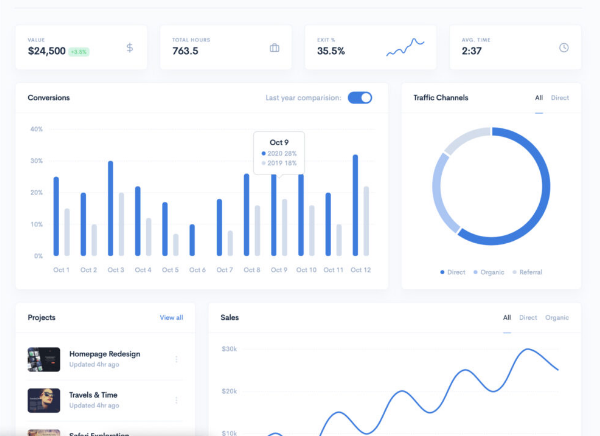
Task: Select the Direct tab in Traffic Channels
Action: pyautogui.click(x=560, y=98)
